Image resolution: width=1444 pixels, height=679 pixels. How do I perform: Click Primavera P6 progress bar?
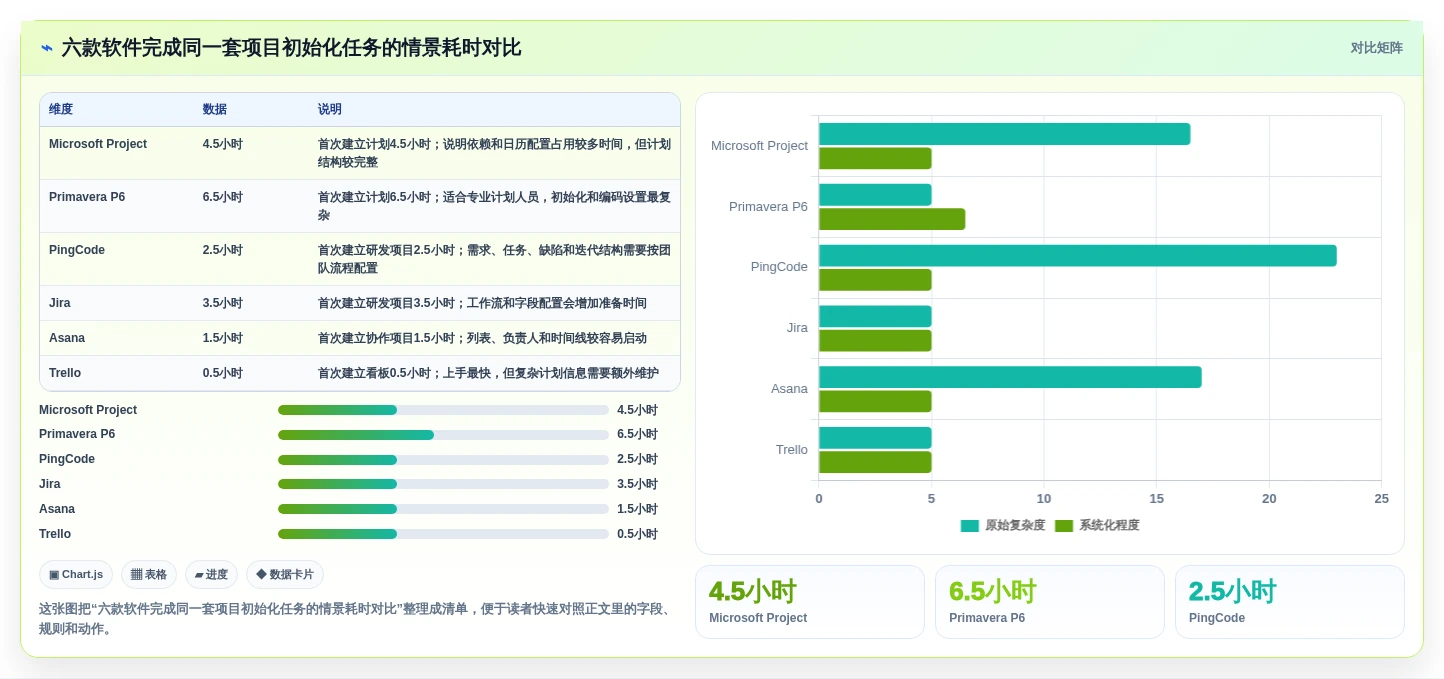(443, 435)
